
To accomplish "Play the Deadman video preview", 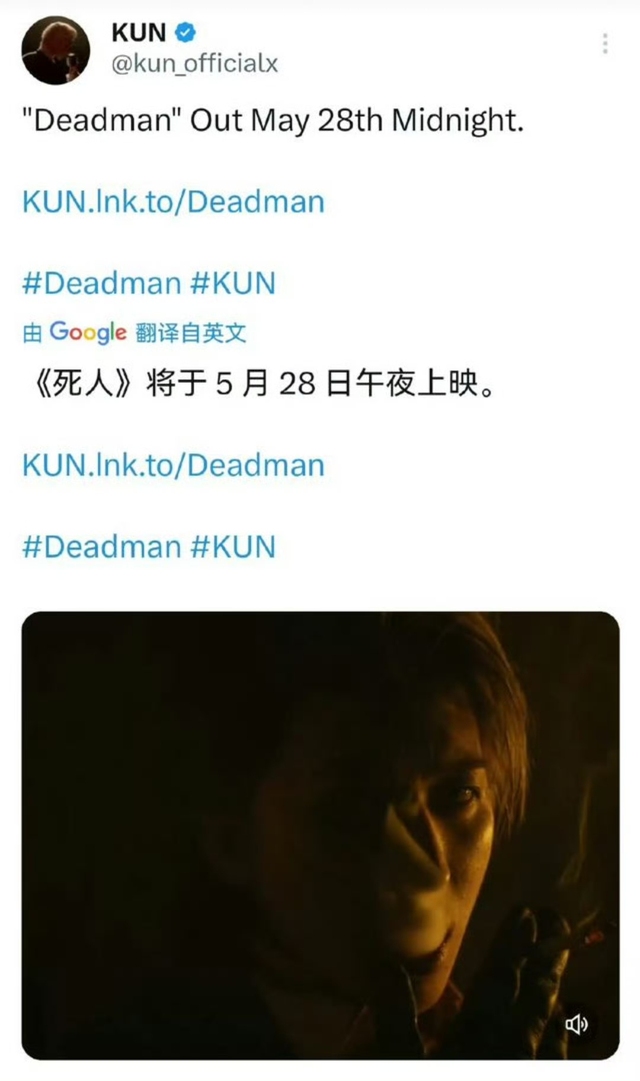I will pos(320,836).
